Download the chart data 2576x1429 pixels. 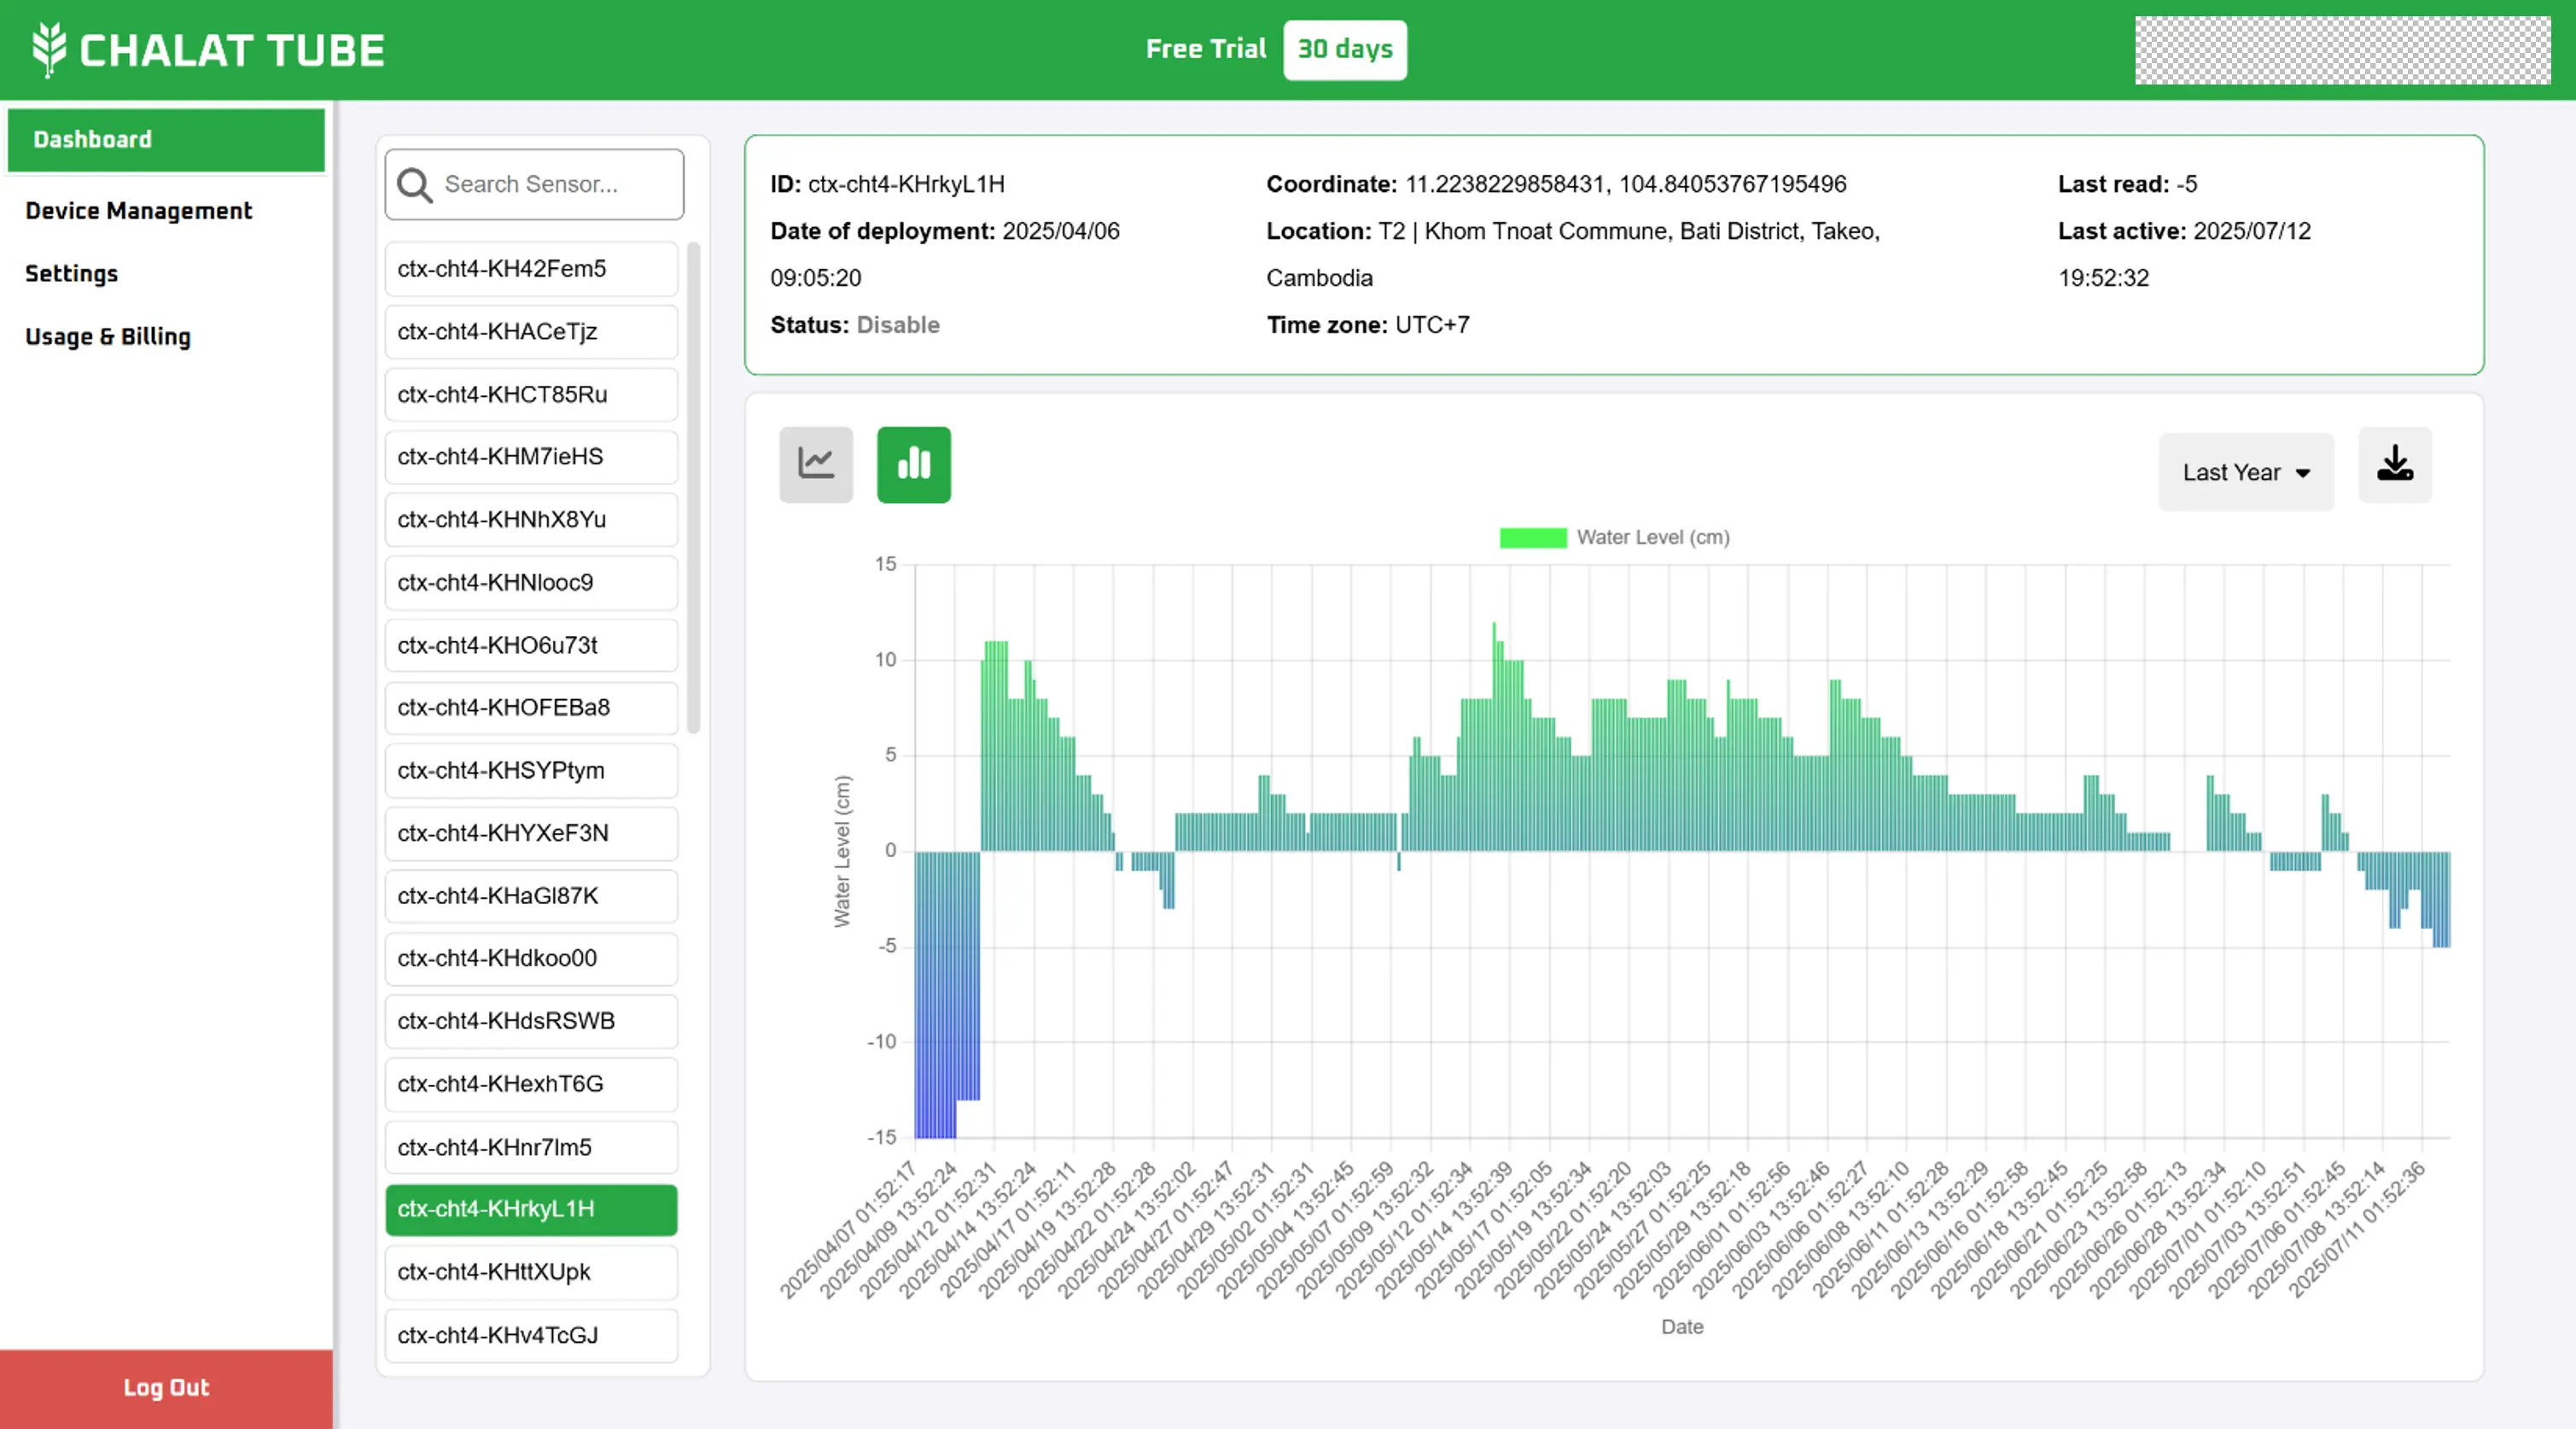(2394, 464)
